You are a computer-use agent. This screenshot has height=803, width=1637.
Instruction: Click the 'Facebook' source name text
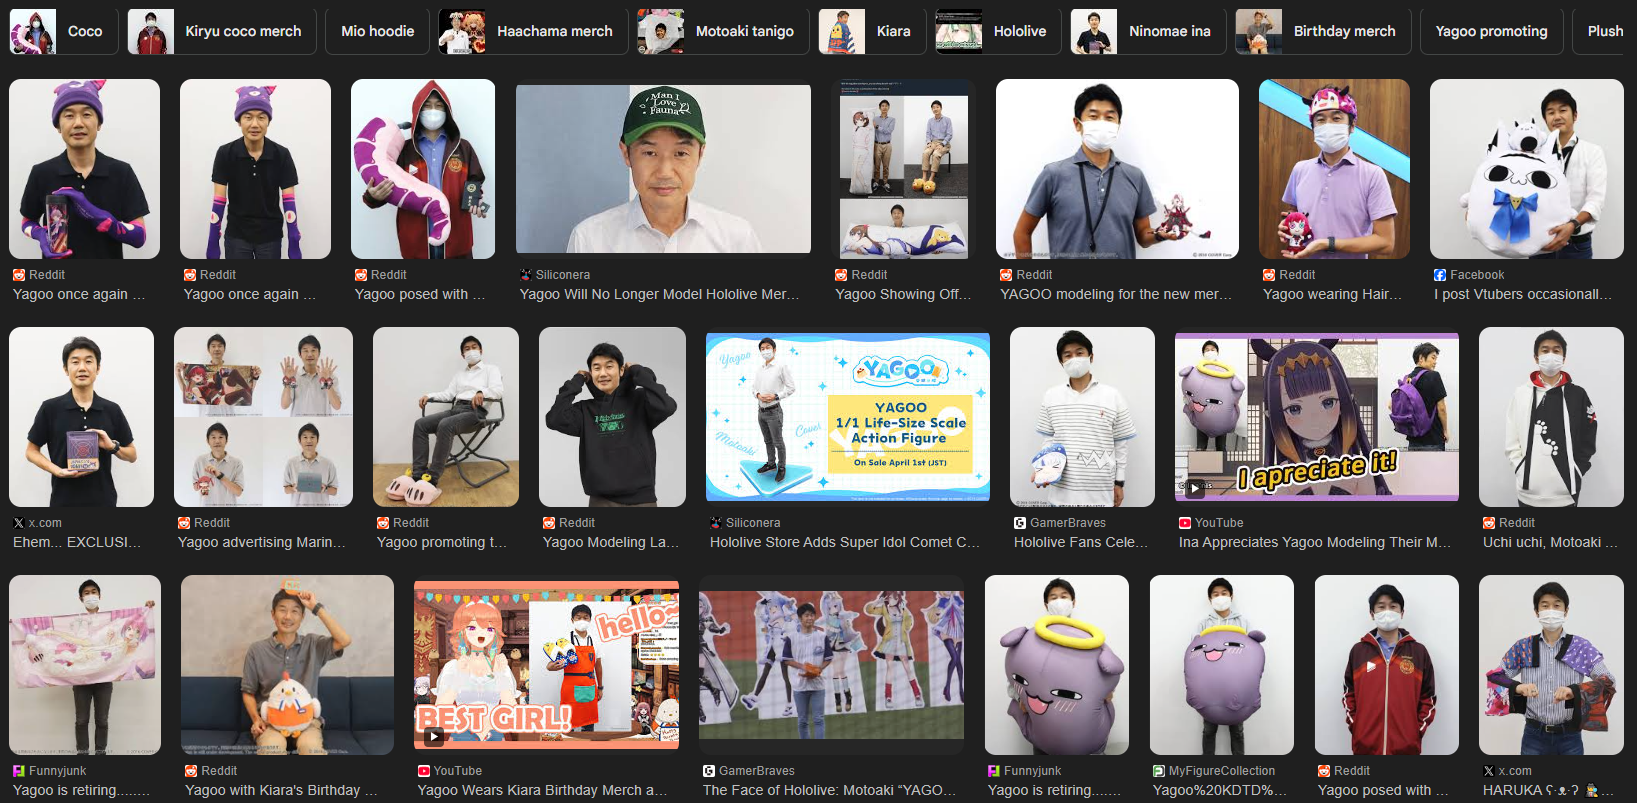1477,275
